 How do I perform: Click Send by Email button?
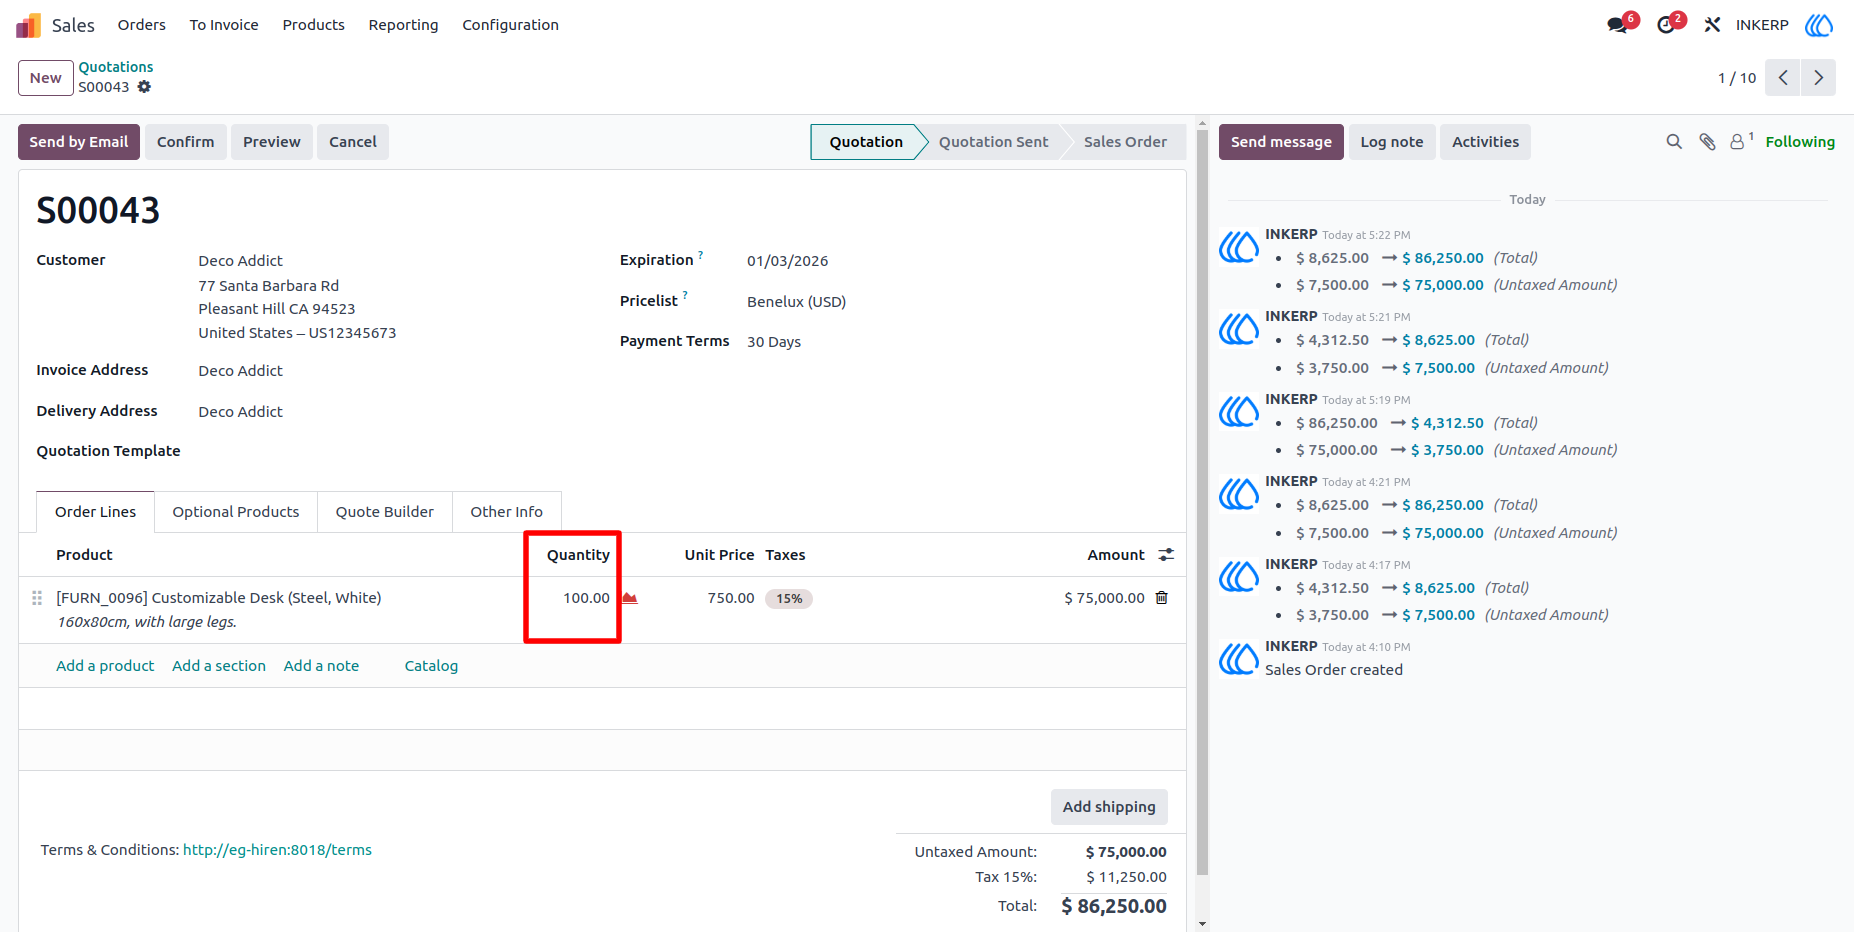[79, 142]
